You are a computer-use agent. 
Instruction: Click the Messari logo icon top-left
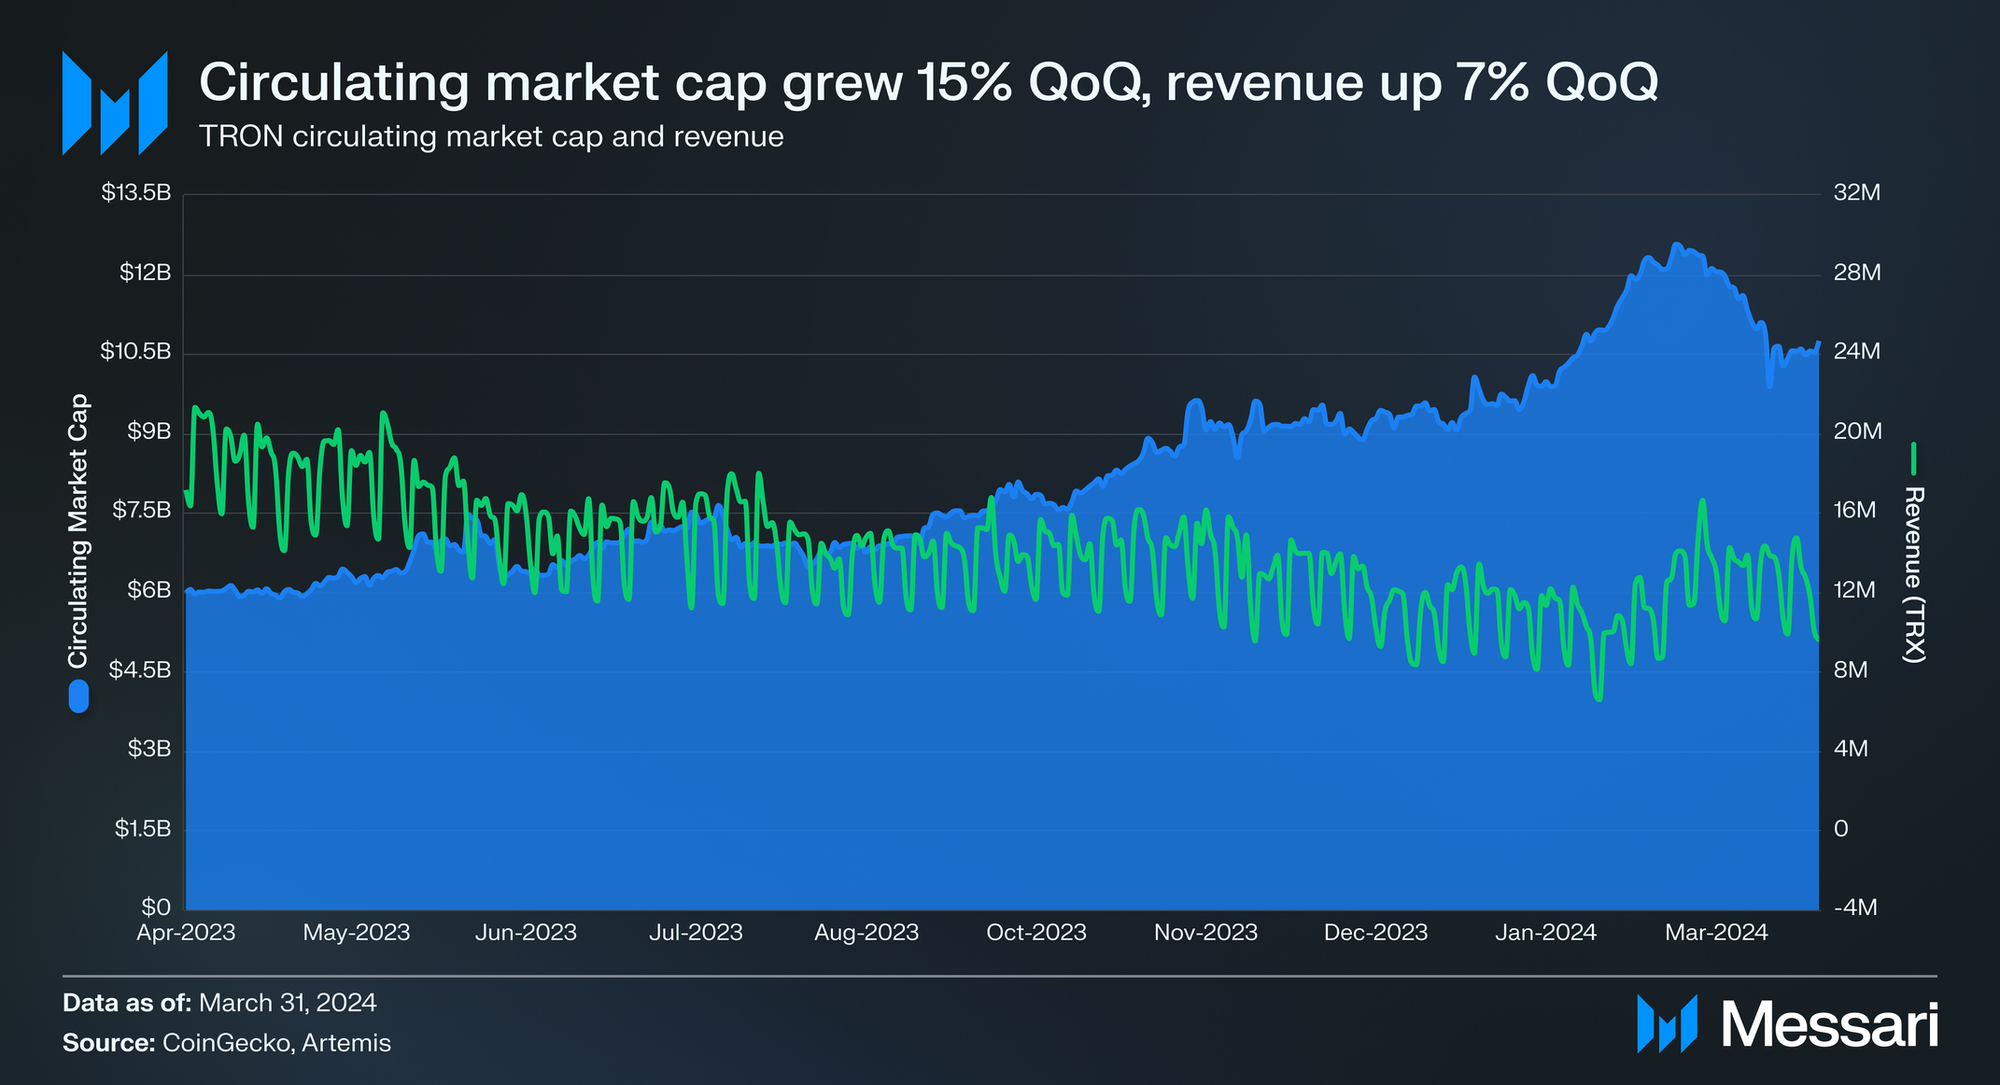pyautogui.click(x=114, y=103)
